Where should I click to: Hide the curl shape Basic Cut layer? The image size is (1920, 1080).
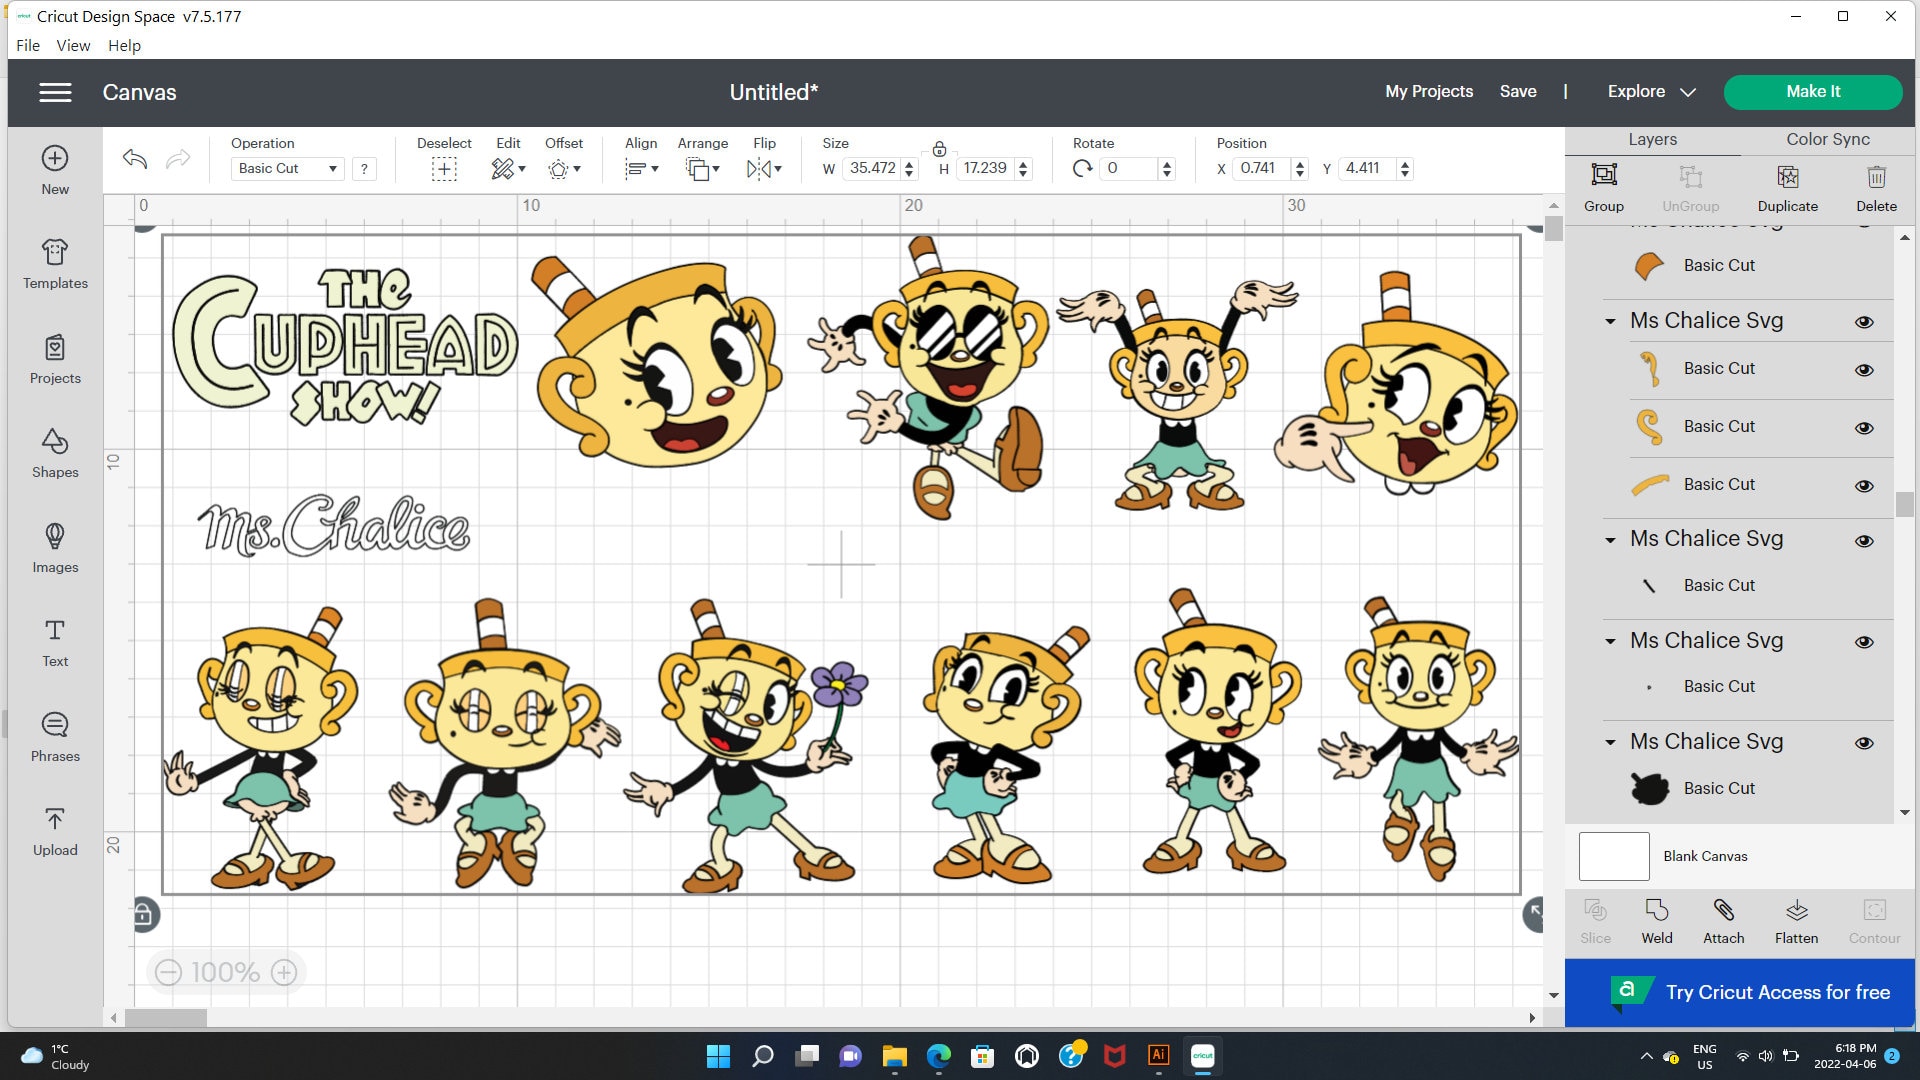[x=1864, y=428]
